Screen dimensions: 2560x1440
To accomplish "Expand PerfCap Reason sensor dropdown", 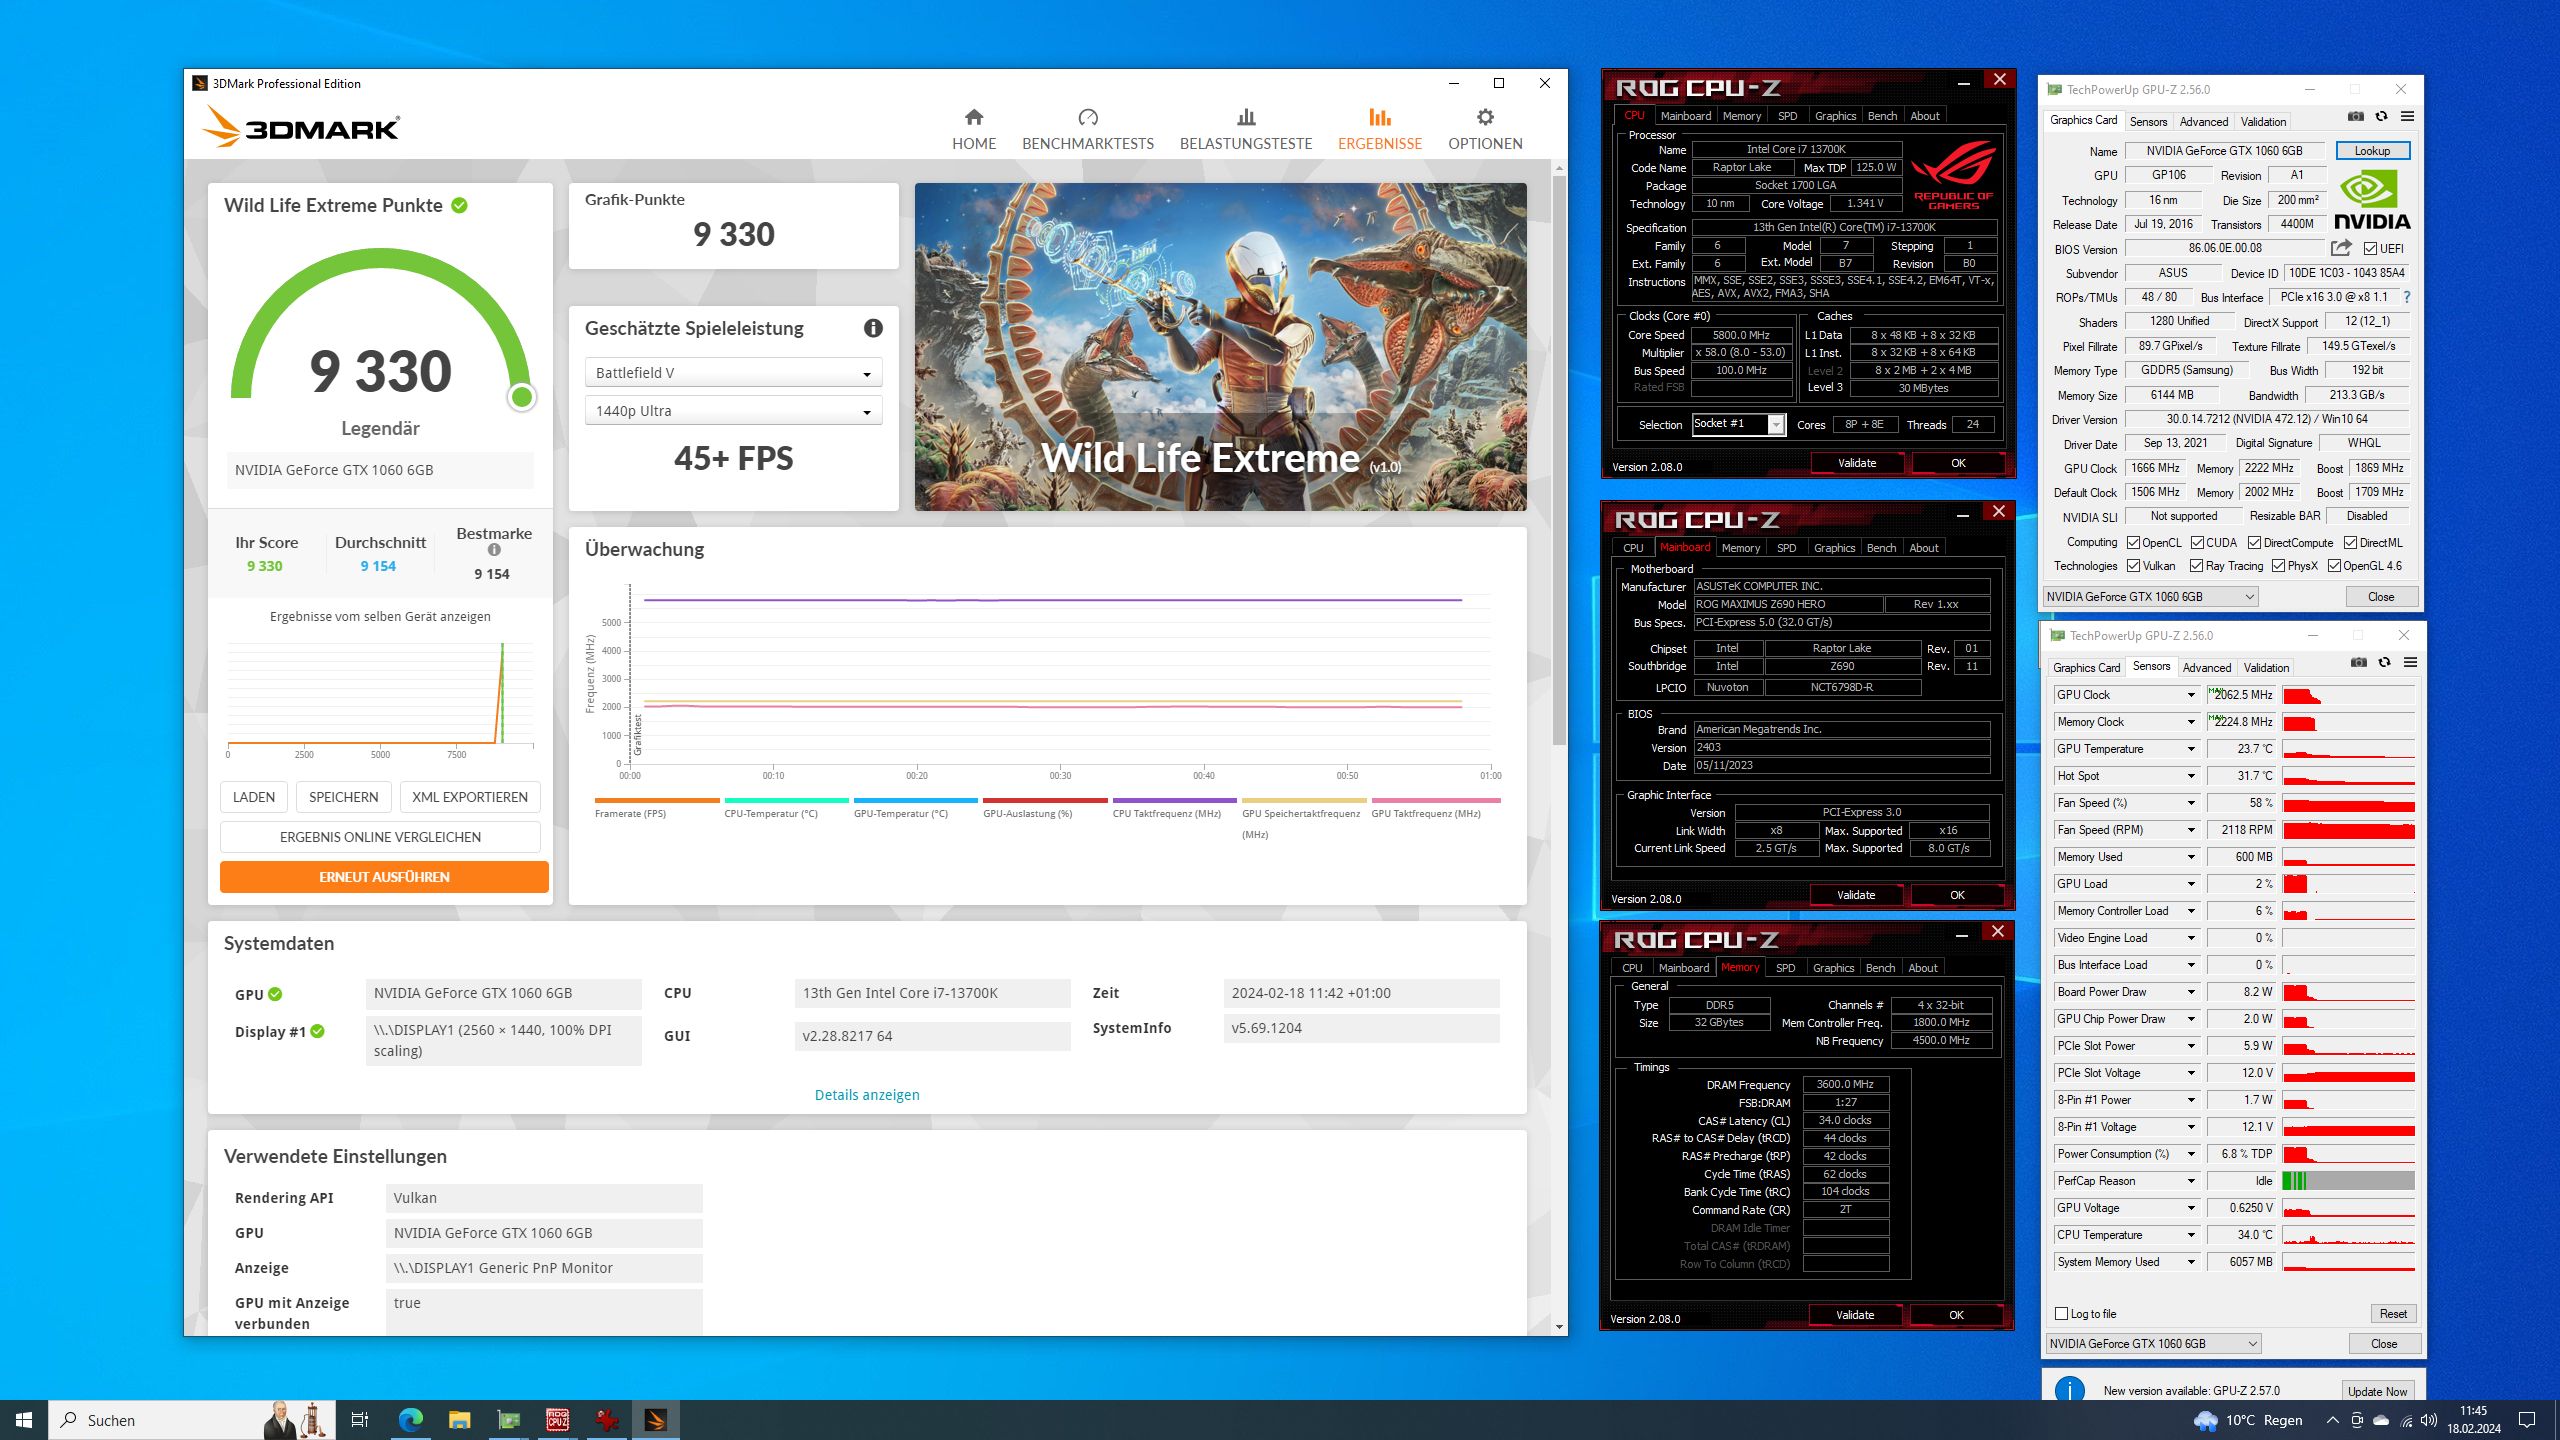I will point(2190,1181).
